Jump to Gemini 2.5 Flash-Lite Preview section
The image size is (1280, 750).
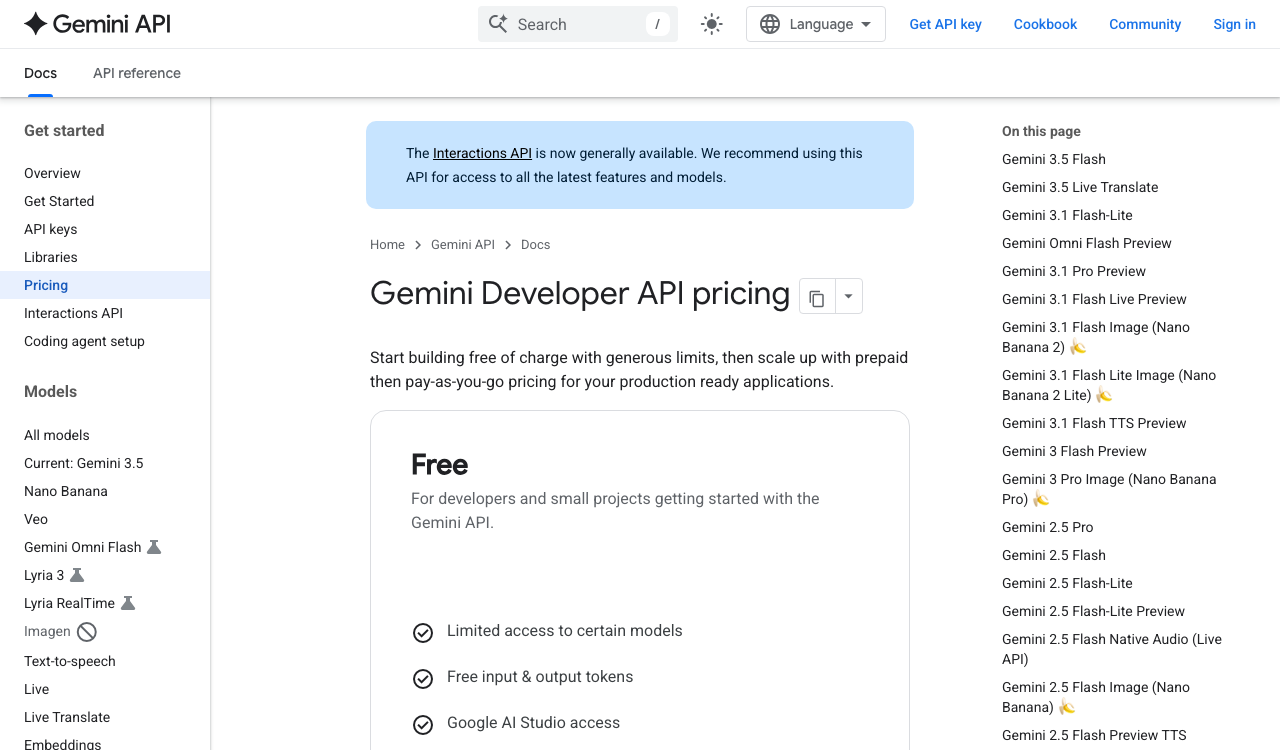click(1093, 611)
